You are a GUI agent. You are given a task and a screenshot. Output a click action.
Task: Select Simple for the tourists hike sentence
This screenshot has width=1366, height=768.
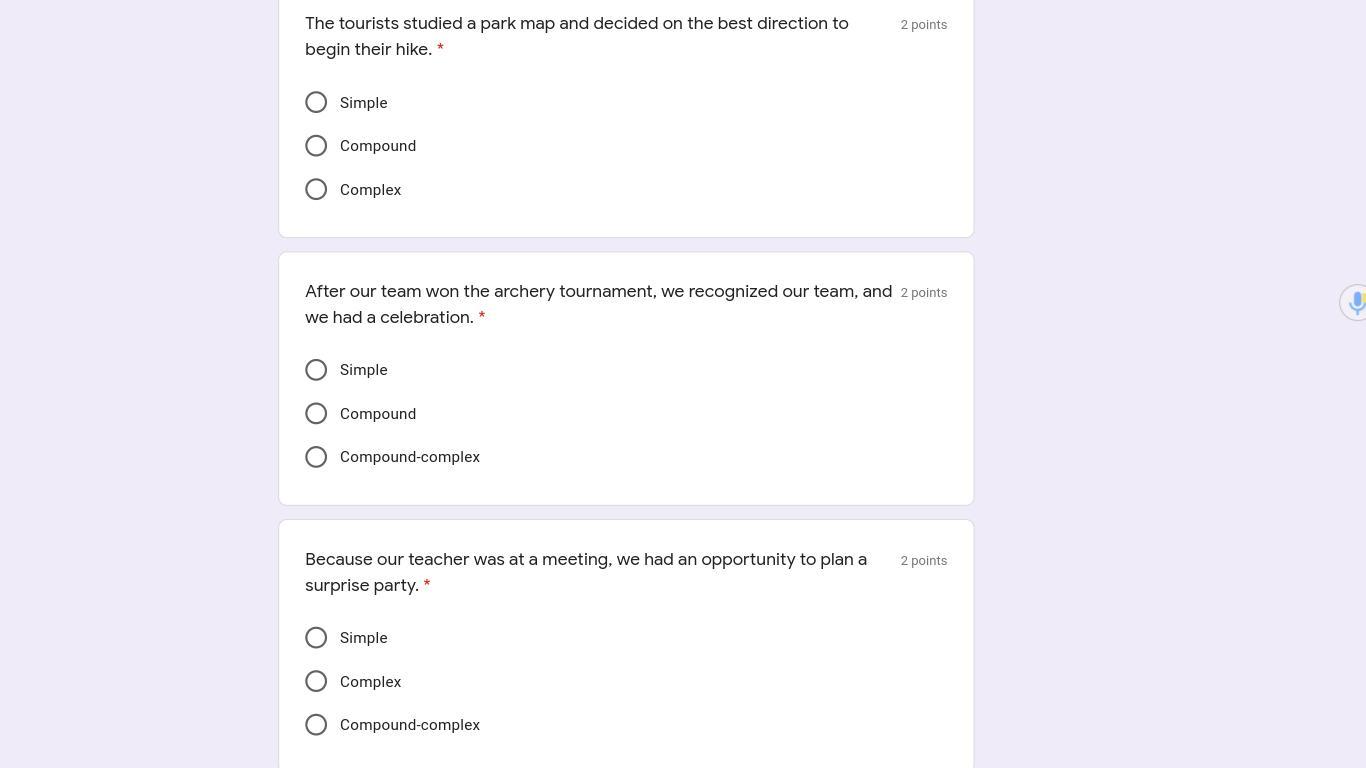click(x=316, y=103)
